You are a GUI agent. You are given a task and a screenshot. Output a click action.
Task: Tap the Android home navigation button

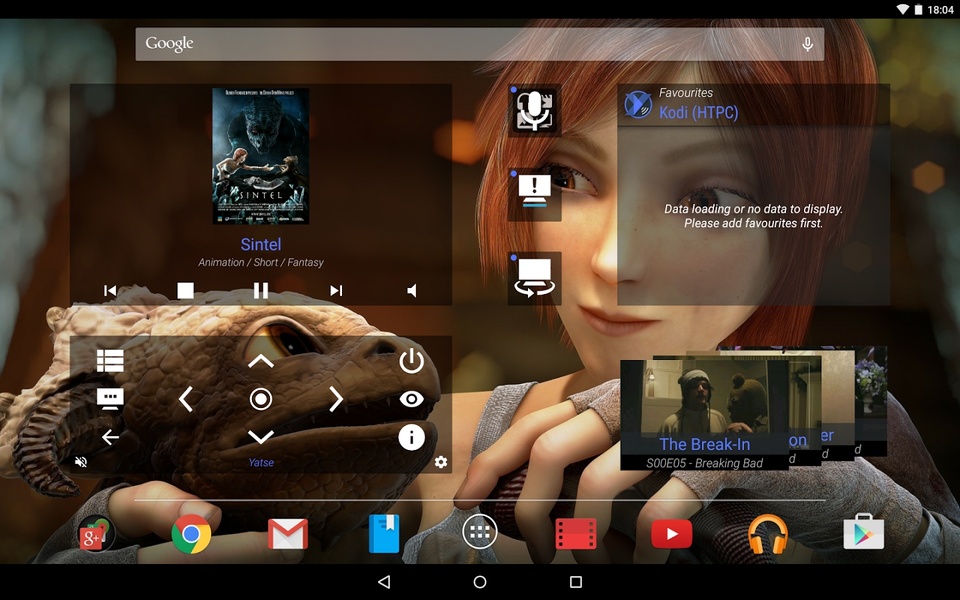coord(480,582)
